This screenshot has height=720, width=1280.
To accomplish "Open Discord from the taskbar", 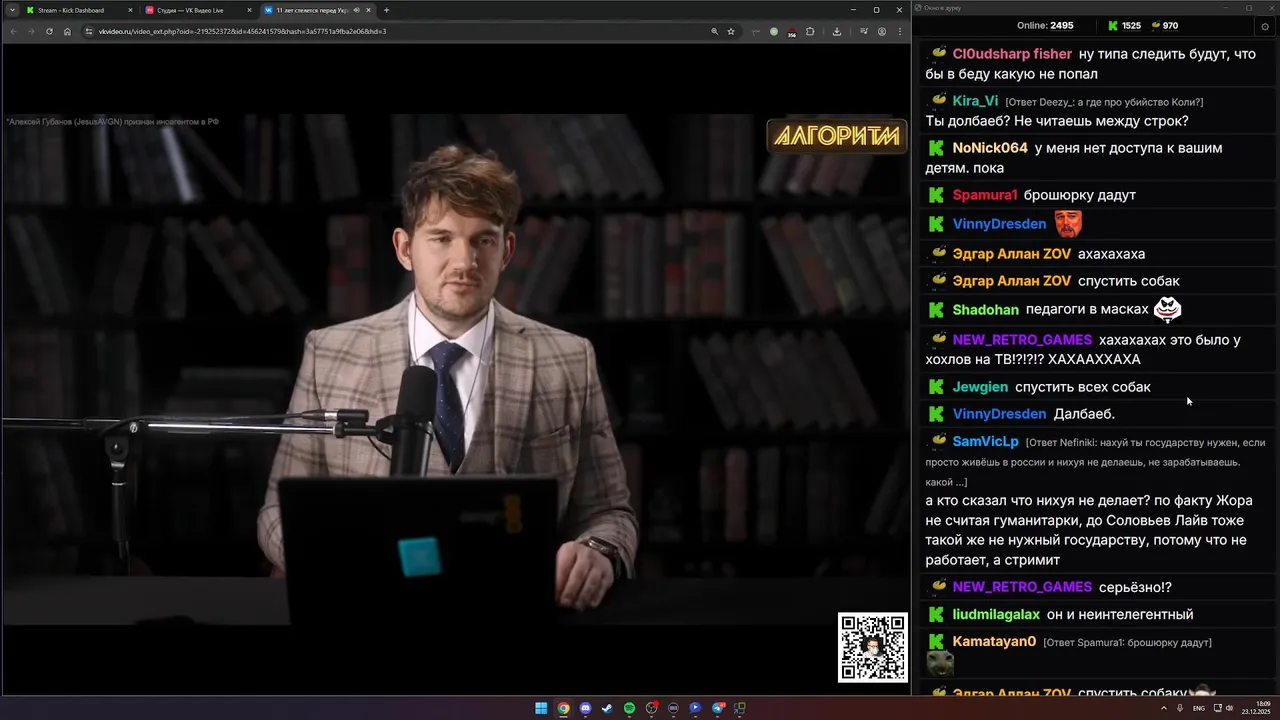I will [x=585, y=708].
